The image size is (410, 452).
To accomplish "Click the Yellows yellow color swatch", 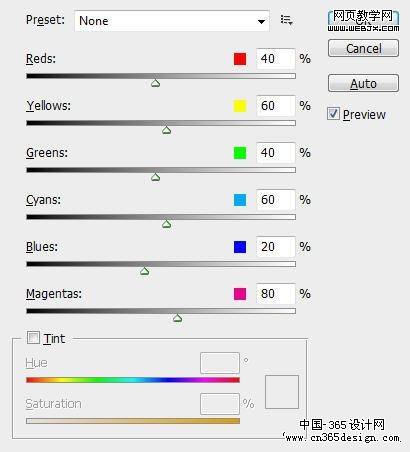I will point(240,106).
